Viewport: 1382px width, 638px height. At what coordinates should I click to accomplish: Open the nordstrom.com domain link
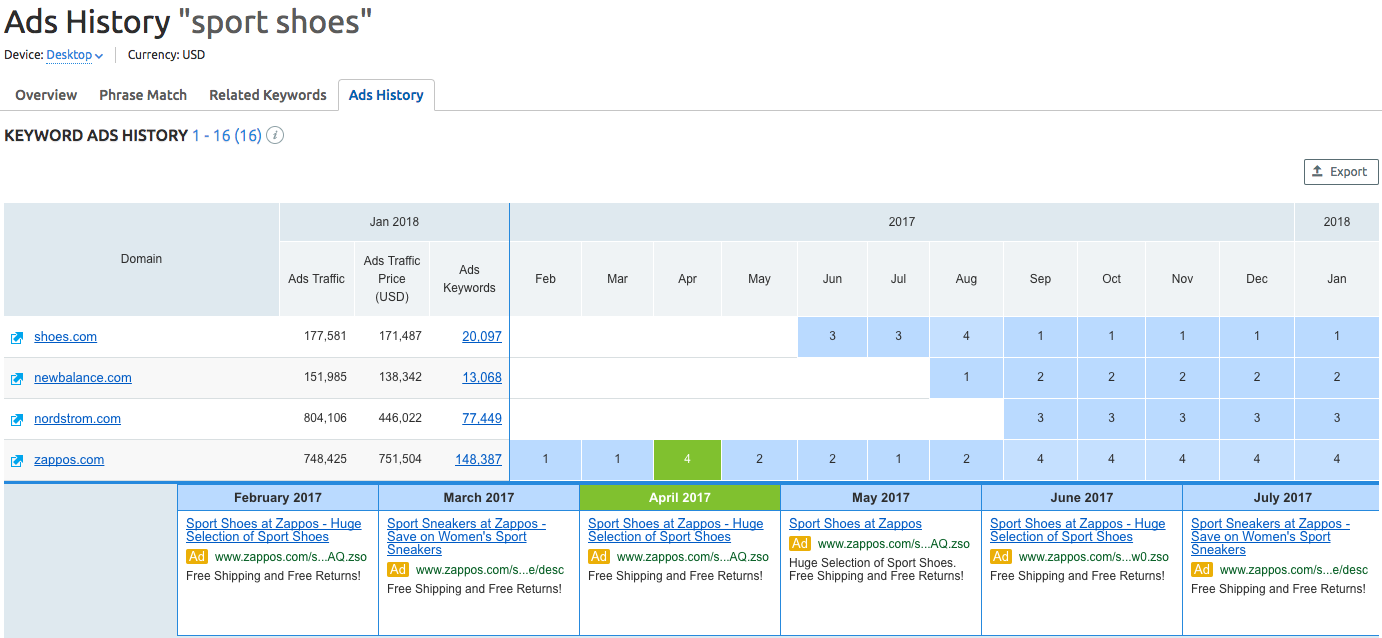click(x=77, y=419)
